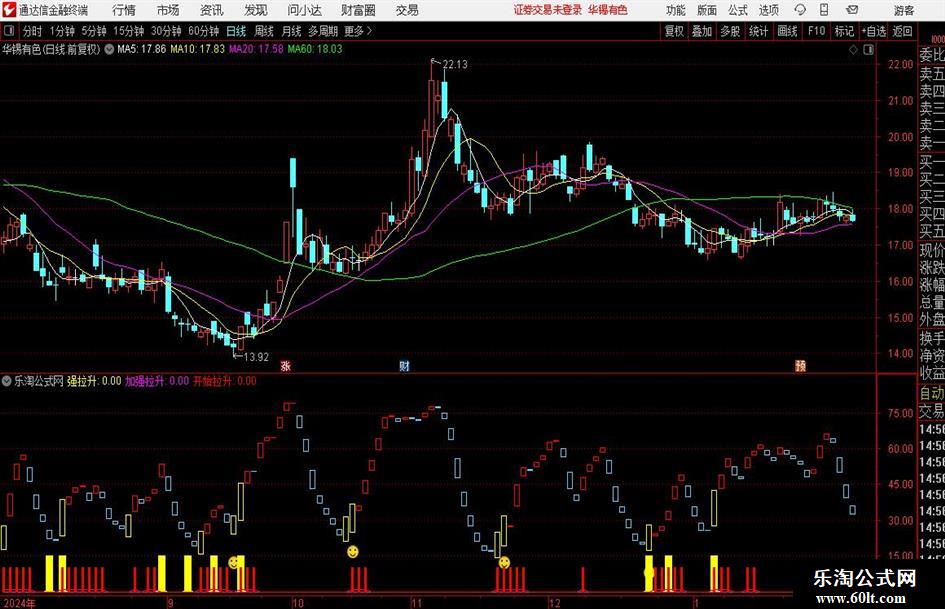945x609 pixels.
Task: Open the 发现 menu
Action: tap(256, 10)
